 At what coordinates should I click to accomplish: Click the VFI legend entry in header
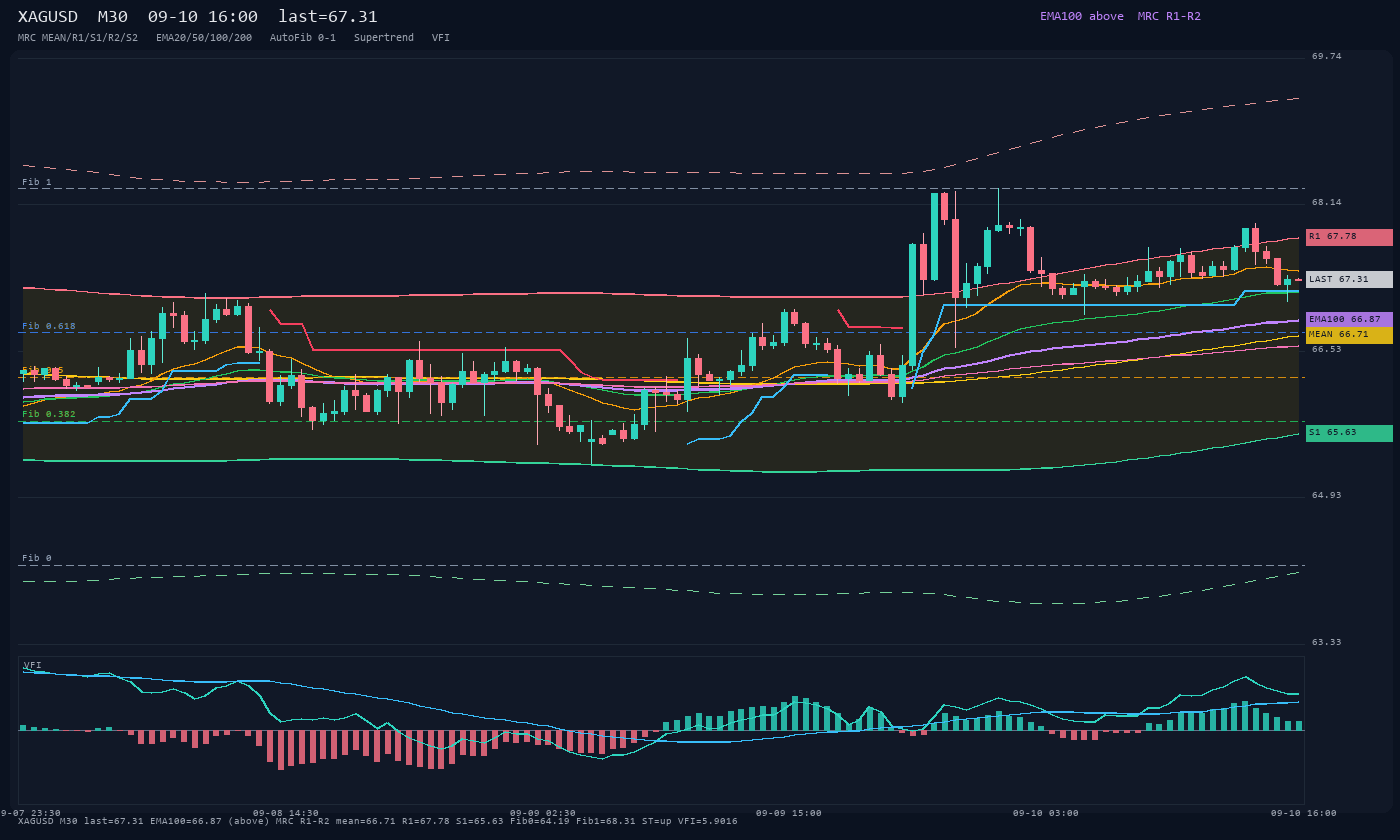(441, 38)
